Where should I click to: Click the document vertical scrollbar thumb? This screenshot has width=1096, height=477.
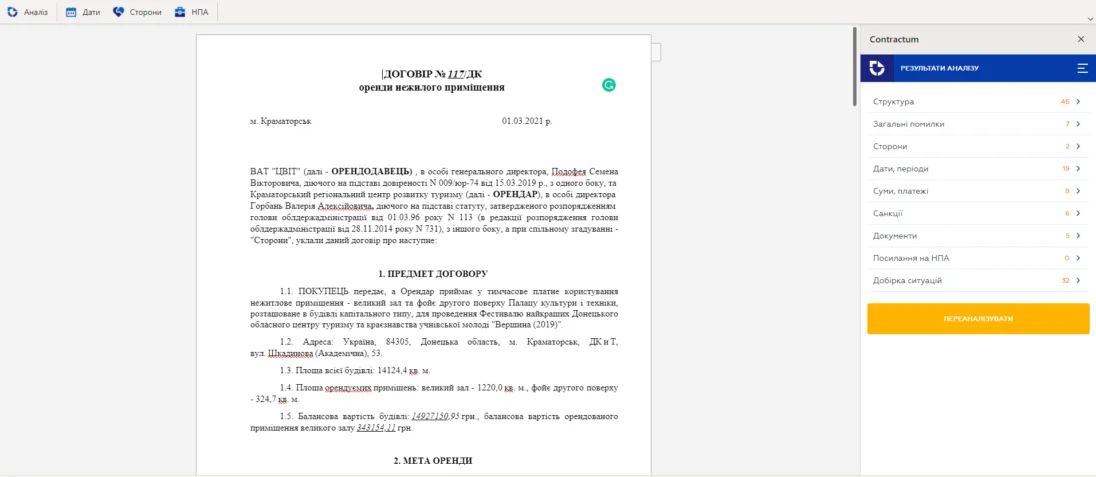pyautogui.click(x=854, y=66)
